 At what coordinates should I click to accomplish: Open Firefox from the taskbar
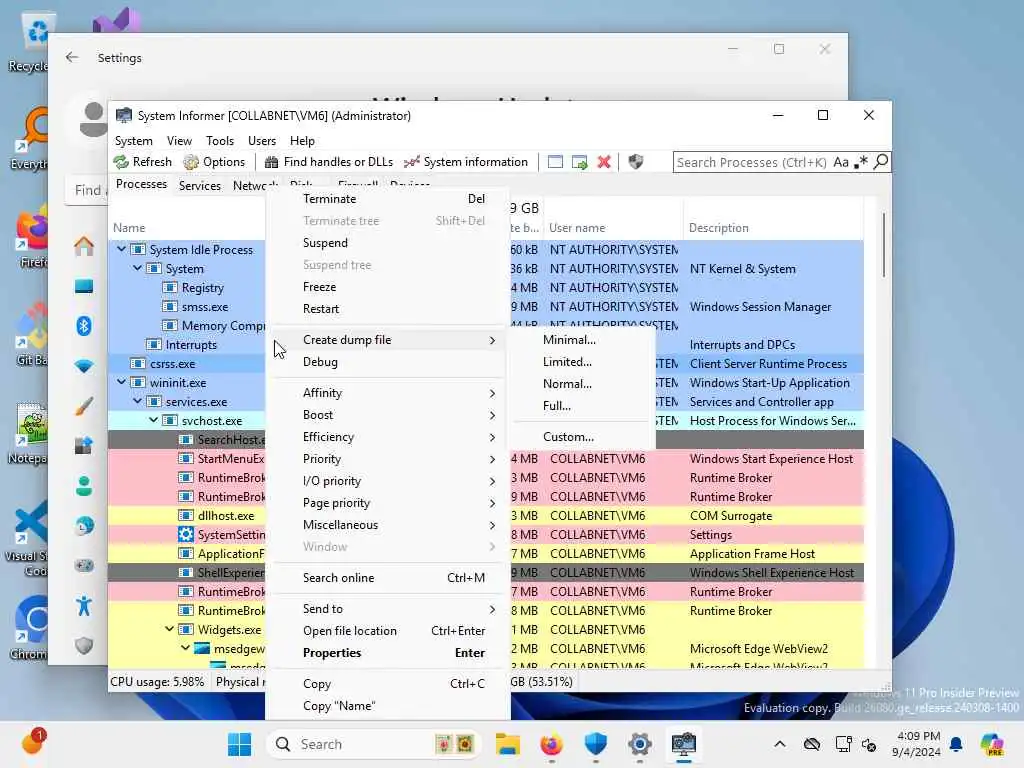[551, 744]
